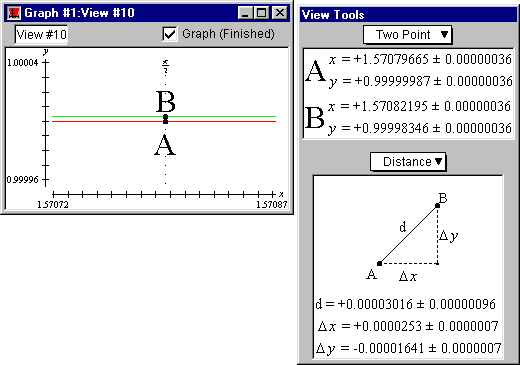
Task: Click the Δx = +0.0000253 readout
Action: pos(408,326)
